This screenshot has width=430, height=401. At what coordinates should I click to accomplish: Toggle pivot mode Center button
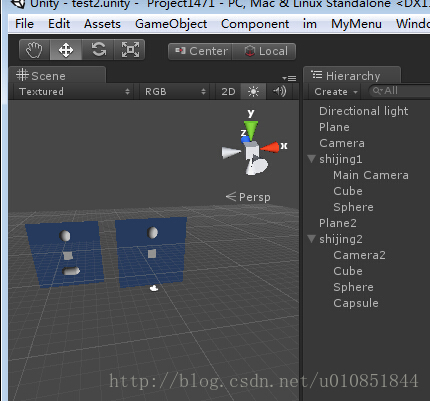[200, 51]
